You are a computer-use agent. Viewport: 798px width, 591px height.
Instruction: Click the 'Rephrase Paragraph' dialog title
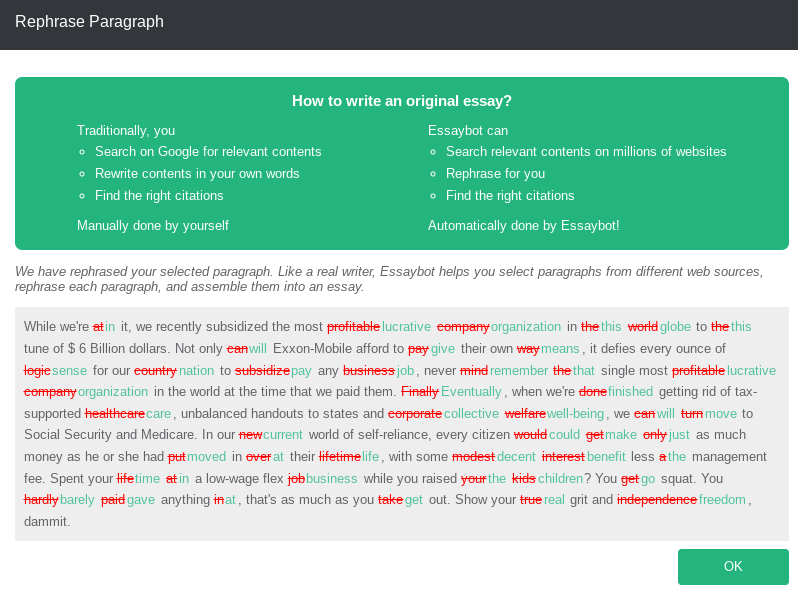click(90, 21)
